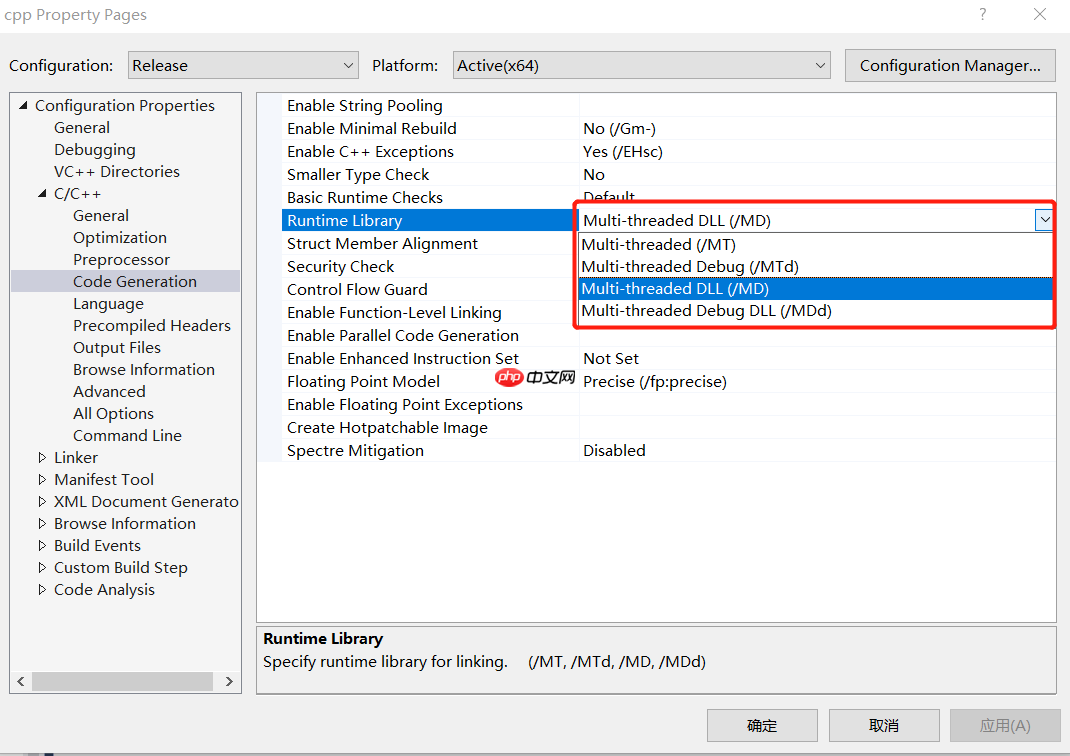The image size is (1070, 756).
Task: Click the horizontal scrollbar in tree panel
Action: (123, 681)
